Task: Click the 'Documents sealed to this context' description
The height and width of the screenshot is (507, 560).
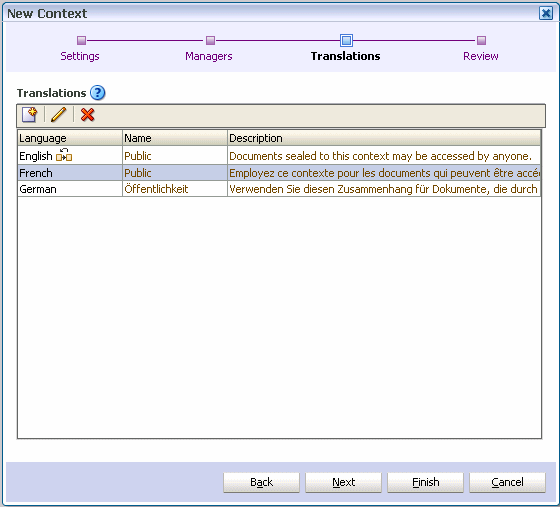Action: click(380, 156)
